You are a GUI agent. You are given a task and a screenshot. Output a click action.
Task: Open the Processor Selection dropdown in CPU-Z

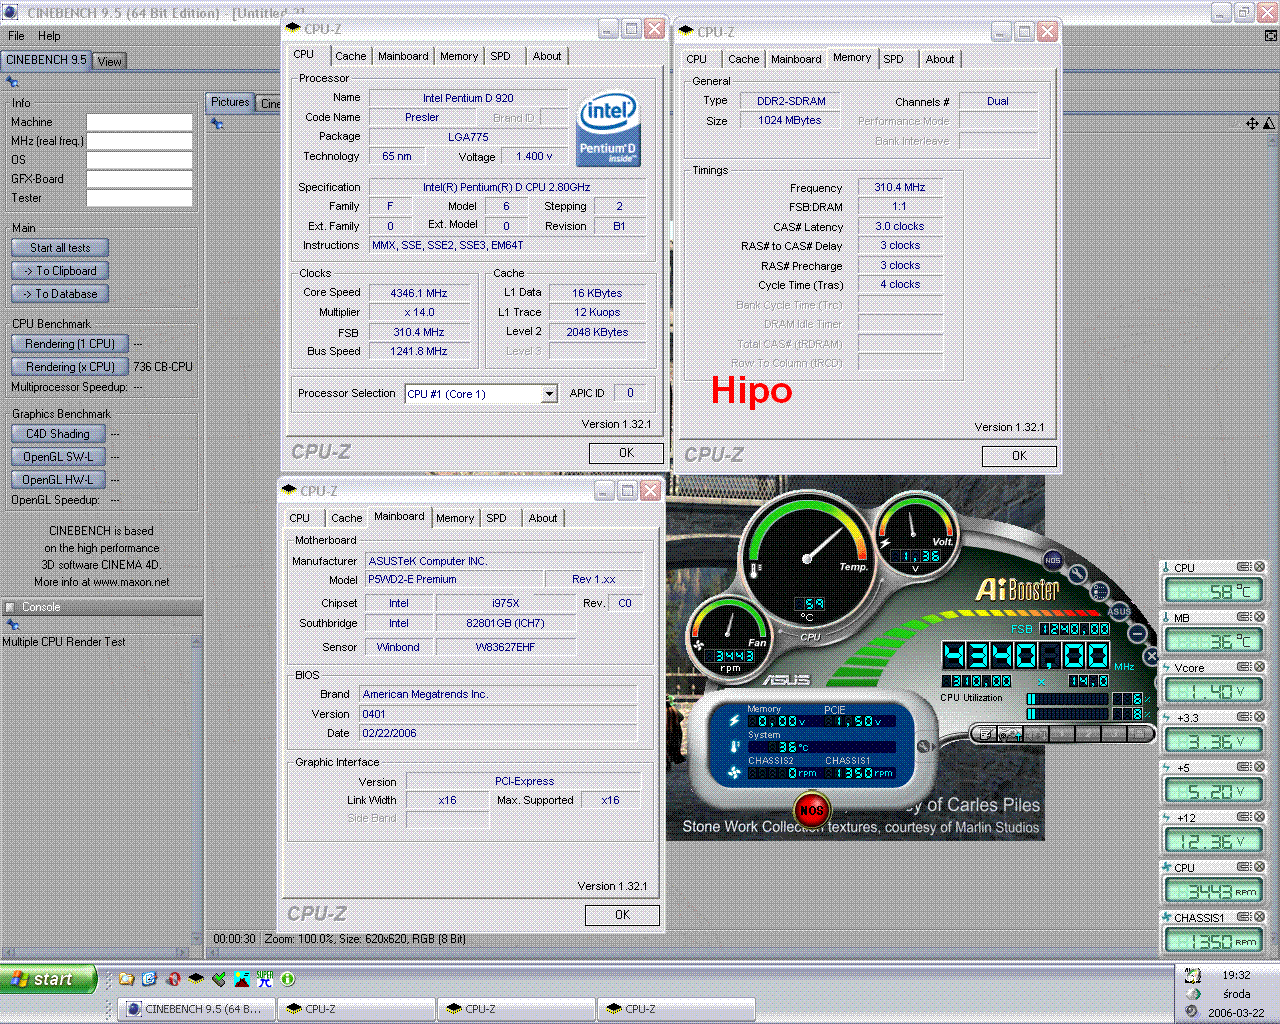click(x=549, y=394)
